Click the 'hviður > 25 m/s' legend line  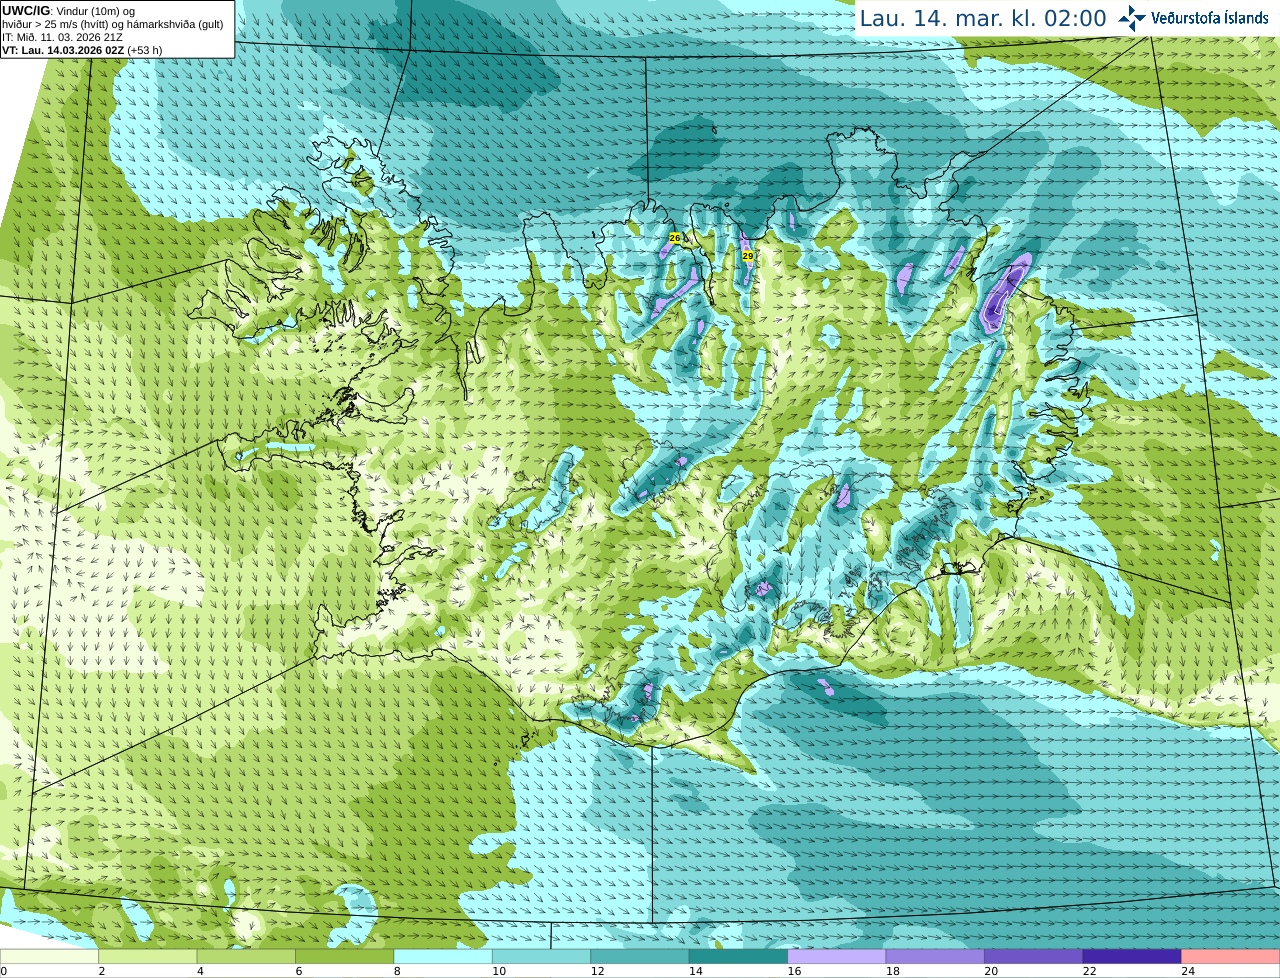click(x=113, y=24)
